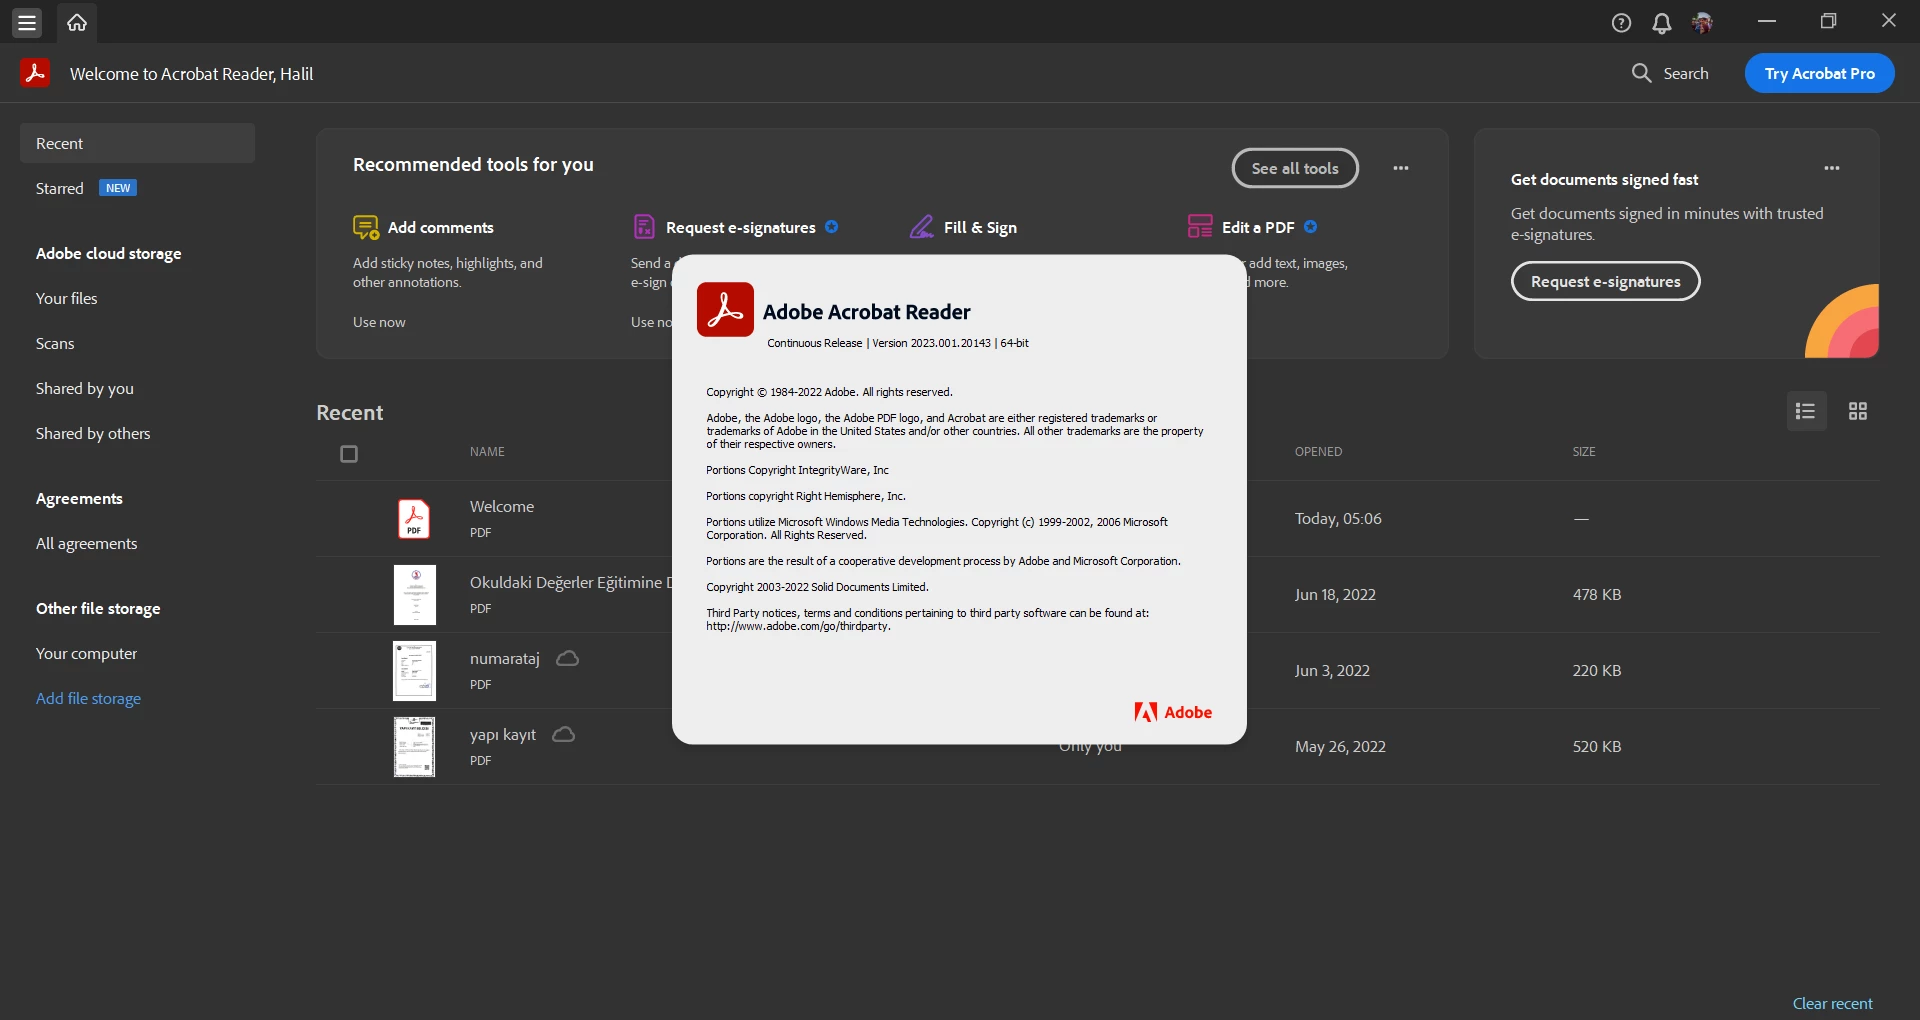
Task: Open the Okuldaki Değerler Eğitimine thumbnail
Action: coord(414,595)
